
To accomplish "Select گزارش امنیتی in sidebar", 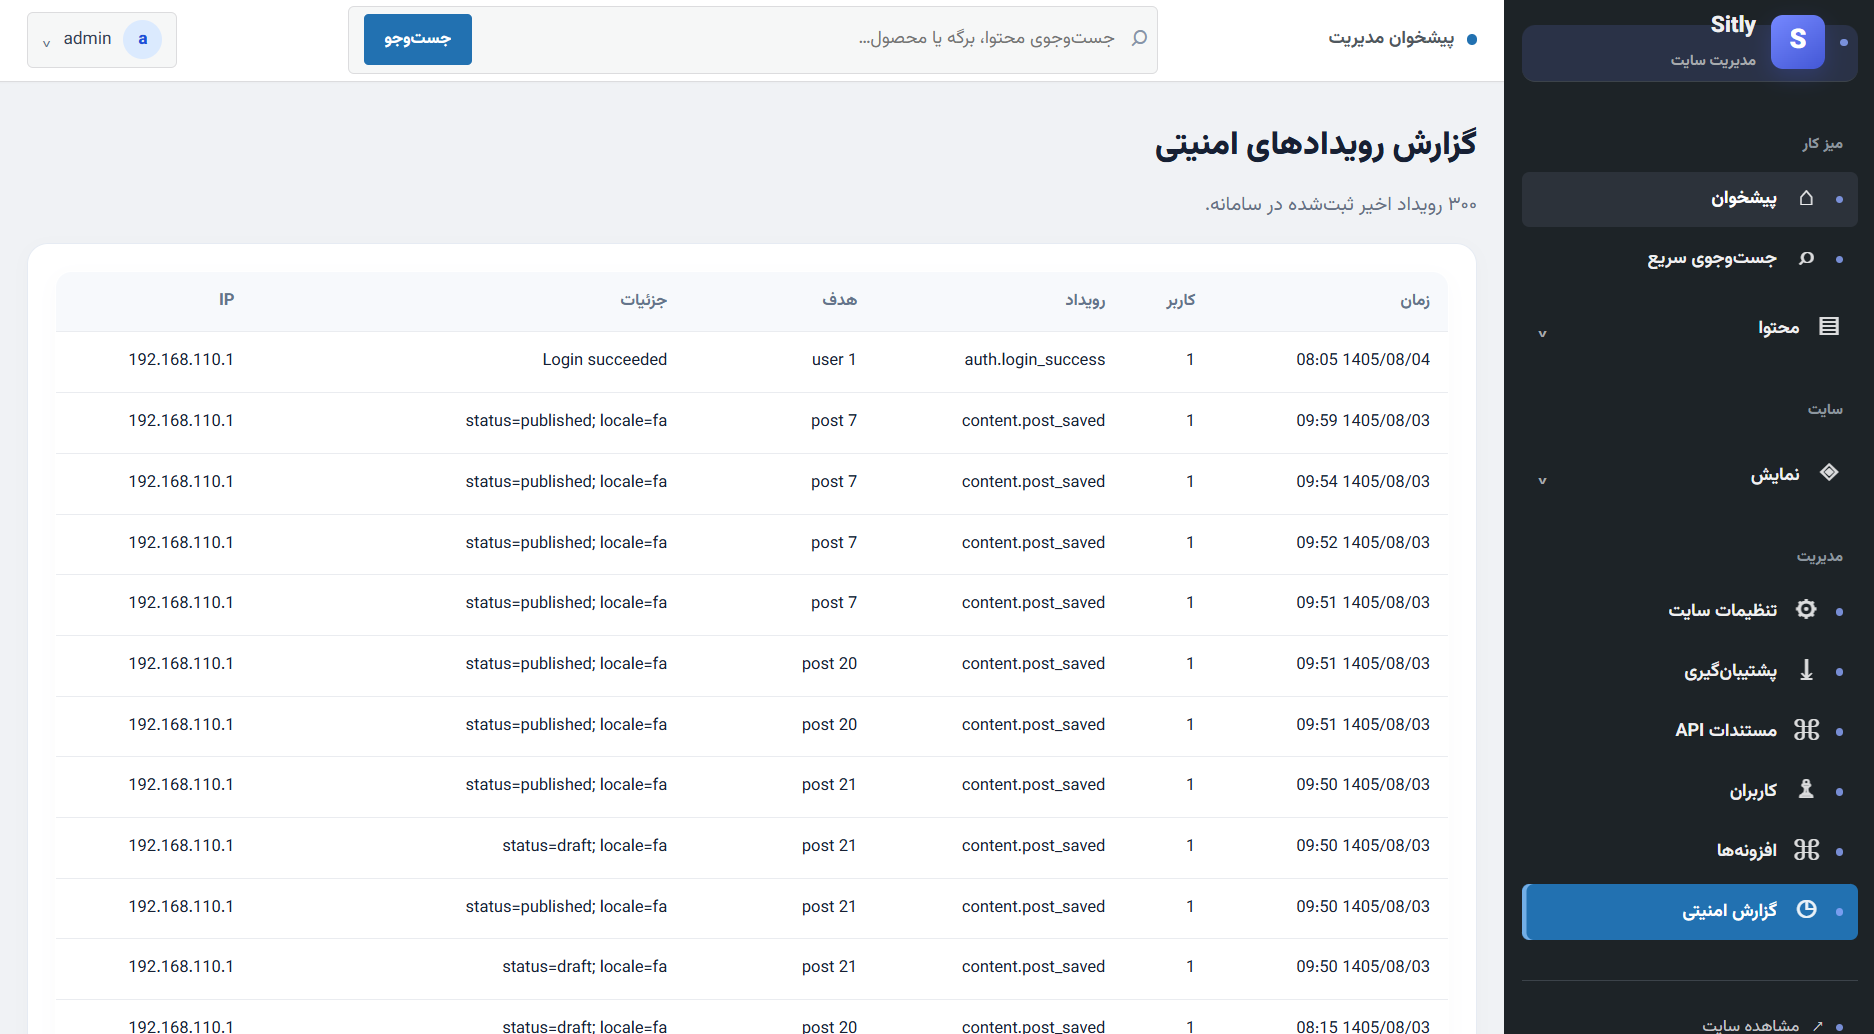I will [x=1689, y=911].
